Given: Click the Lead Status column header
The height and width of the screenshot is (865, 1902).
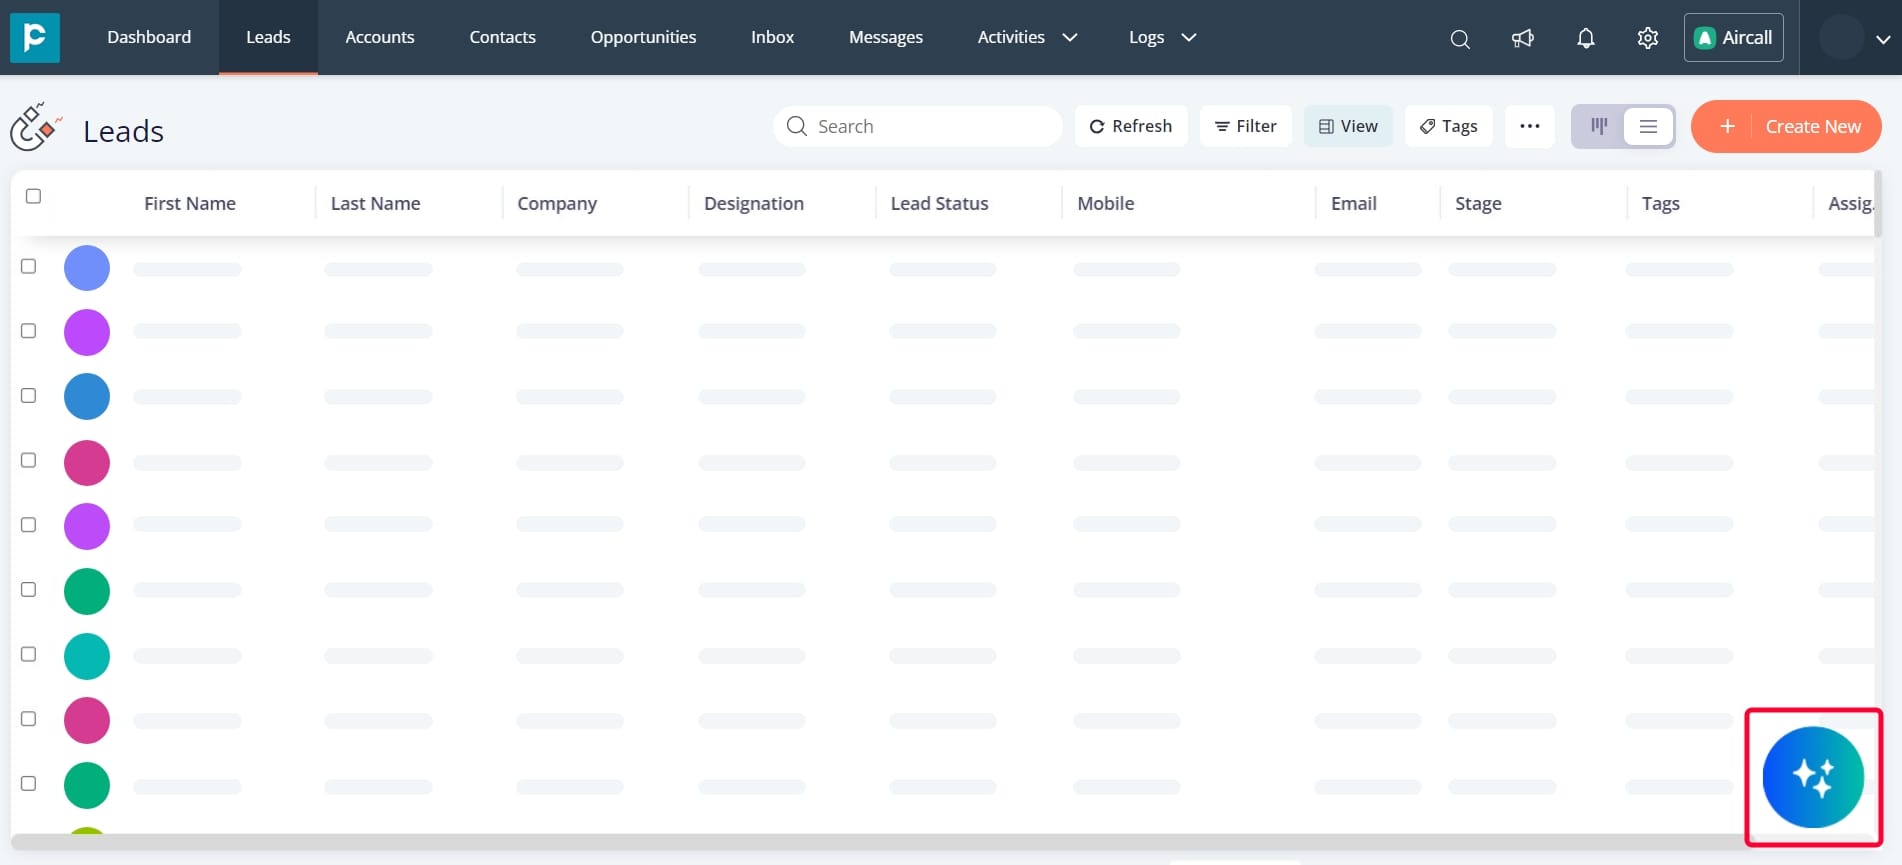Looking at the screenshot, I should [x=939, y=203].
